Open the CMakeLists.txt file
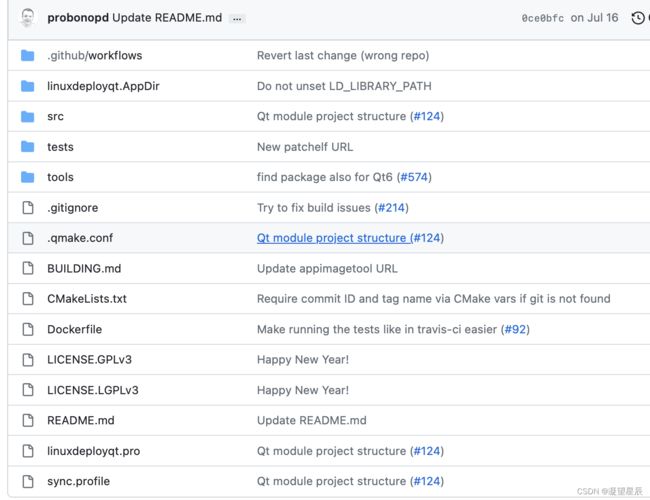 [x=87, y=299]
